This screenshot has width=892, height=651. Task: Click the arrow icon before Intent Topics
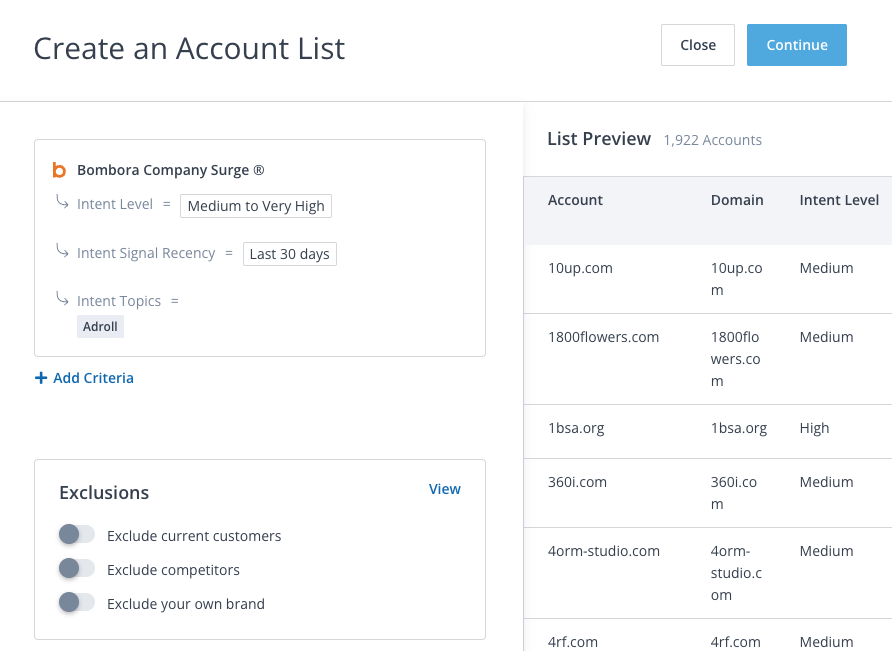point(63,299)
